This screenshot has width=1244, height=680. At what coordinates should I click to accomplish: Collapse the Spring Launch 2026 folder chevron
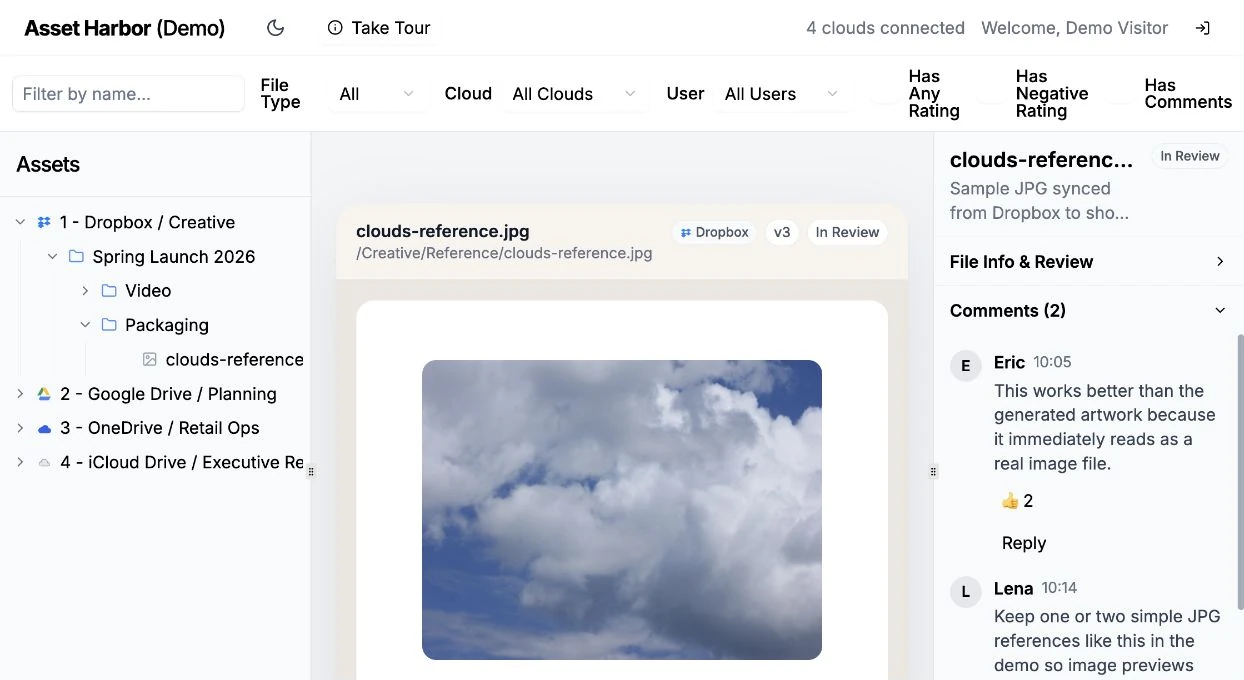tap(53, 257)
